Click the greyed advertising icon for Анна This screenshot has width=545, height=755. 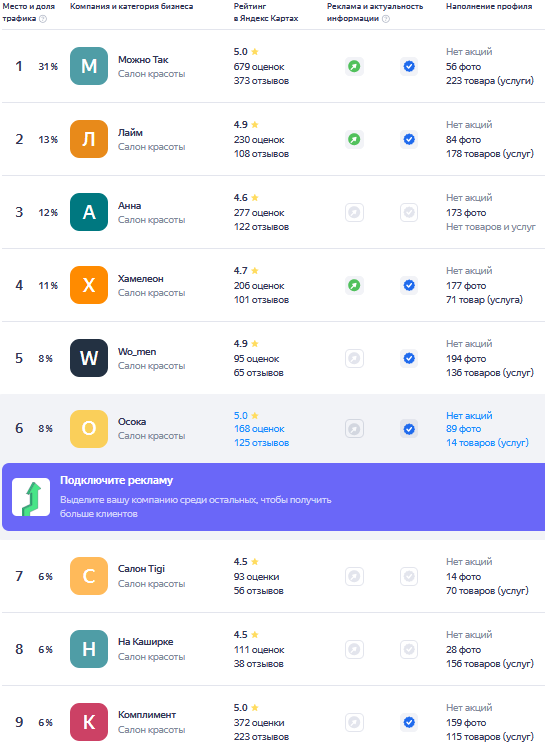coord(354,212)
